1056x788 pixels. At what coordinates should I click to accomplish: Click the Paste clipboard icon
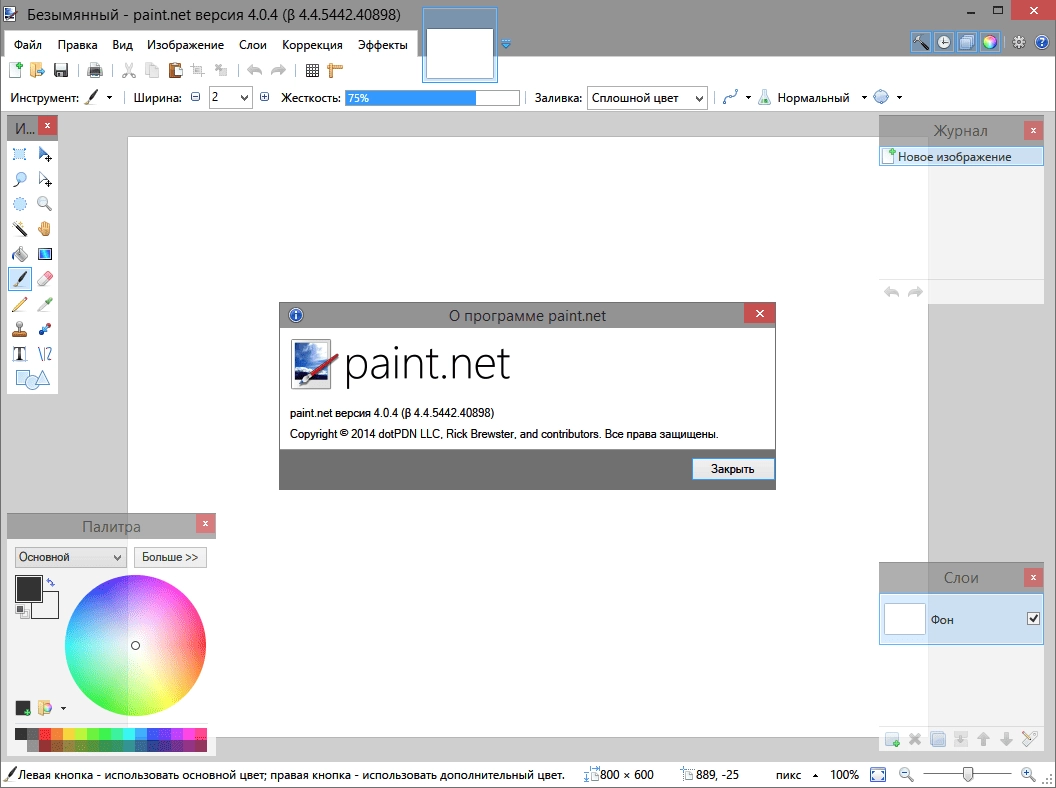click(175, 69)
